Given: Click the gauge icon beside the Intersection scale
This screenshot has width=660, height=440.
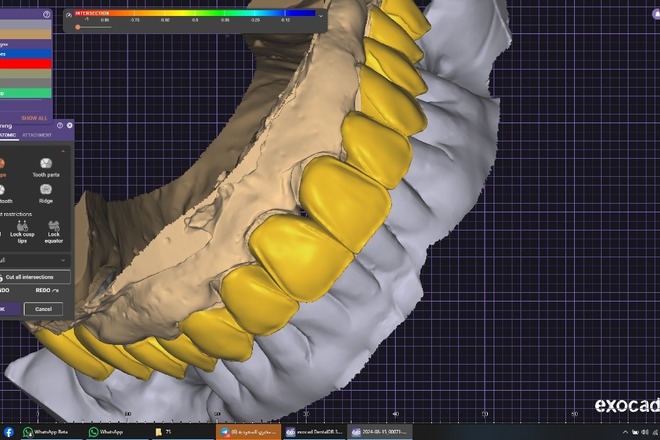Looking at the screenshot, I should point(69,15).
